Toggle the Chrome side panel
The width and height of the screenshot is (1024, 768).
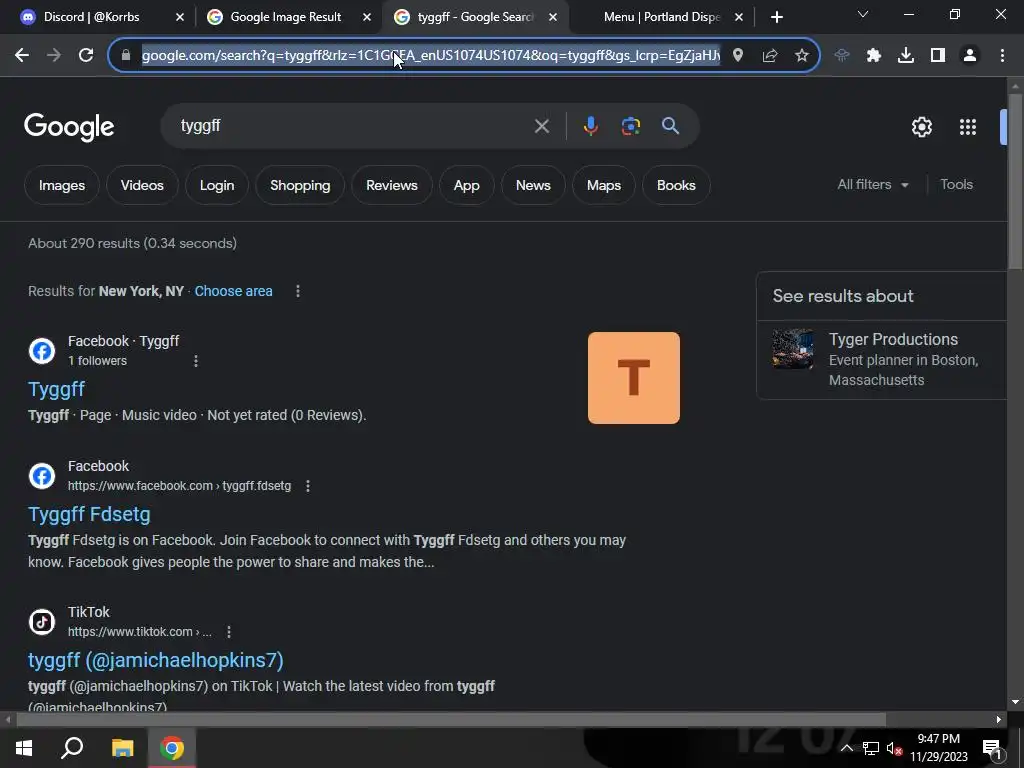[938, 56]
